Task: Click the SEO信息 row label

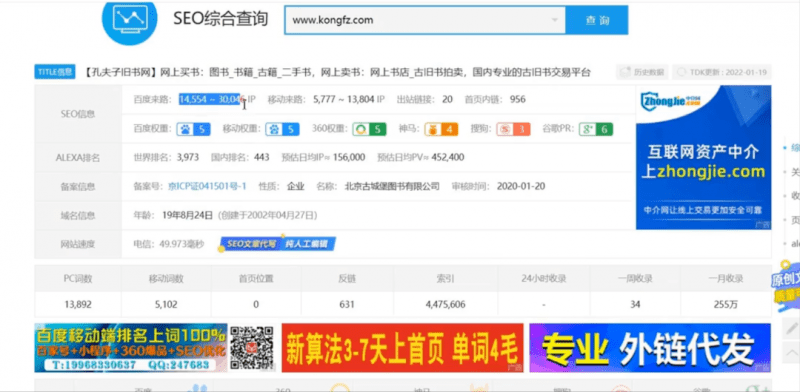Action: pos(78,114)
